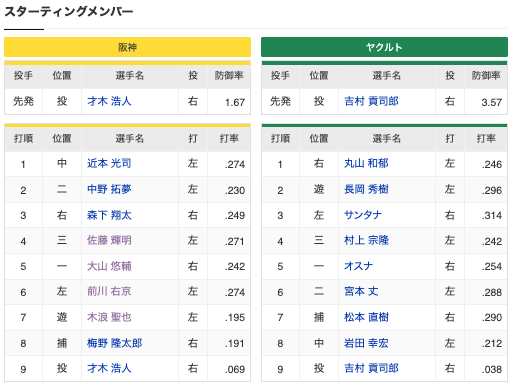Click 打順 header in Hanshin lineup table
The height and width of the screenshot is (392, 512).
pos(23,138)
